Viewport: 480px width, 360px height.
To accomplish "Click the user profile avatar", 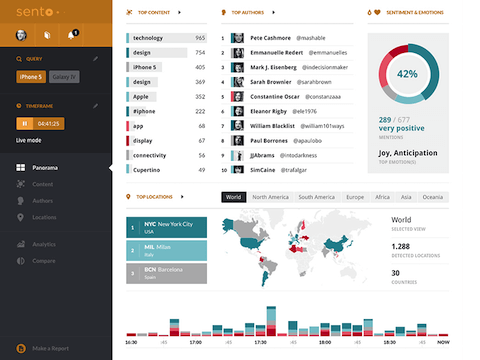I will pyautogui.click(x=21, y=35).
